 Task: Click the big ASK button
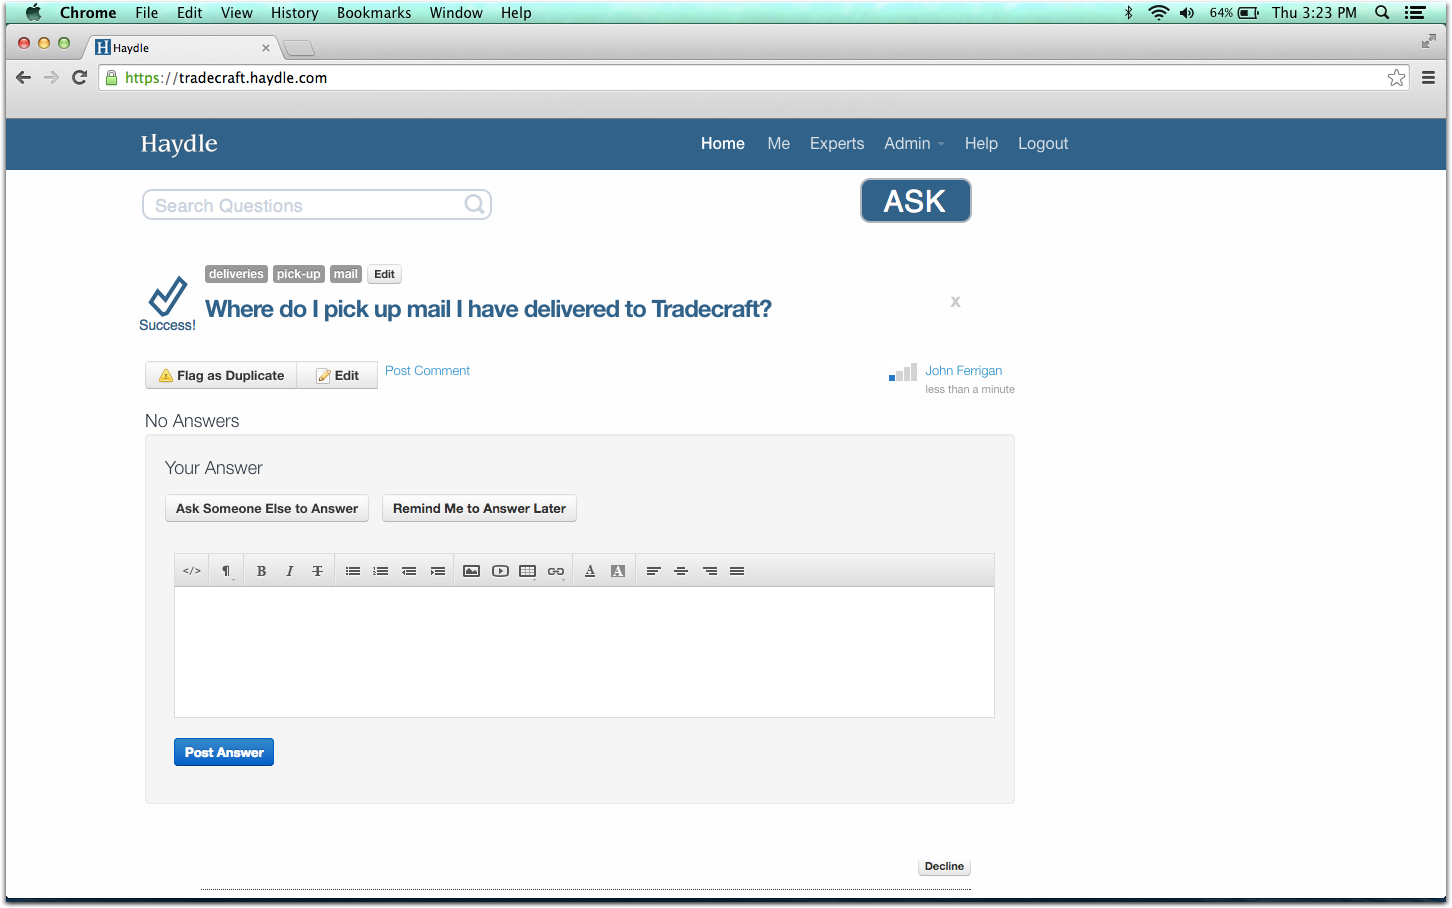[915, 201]
